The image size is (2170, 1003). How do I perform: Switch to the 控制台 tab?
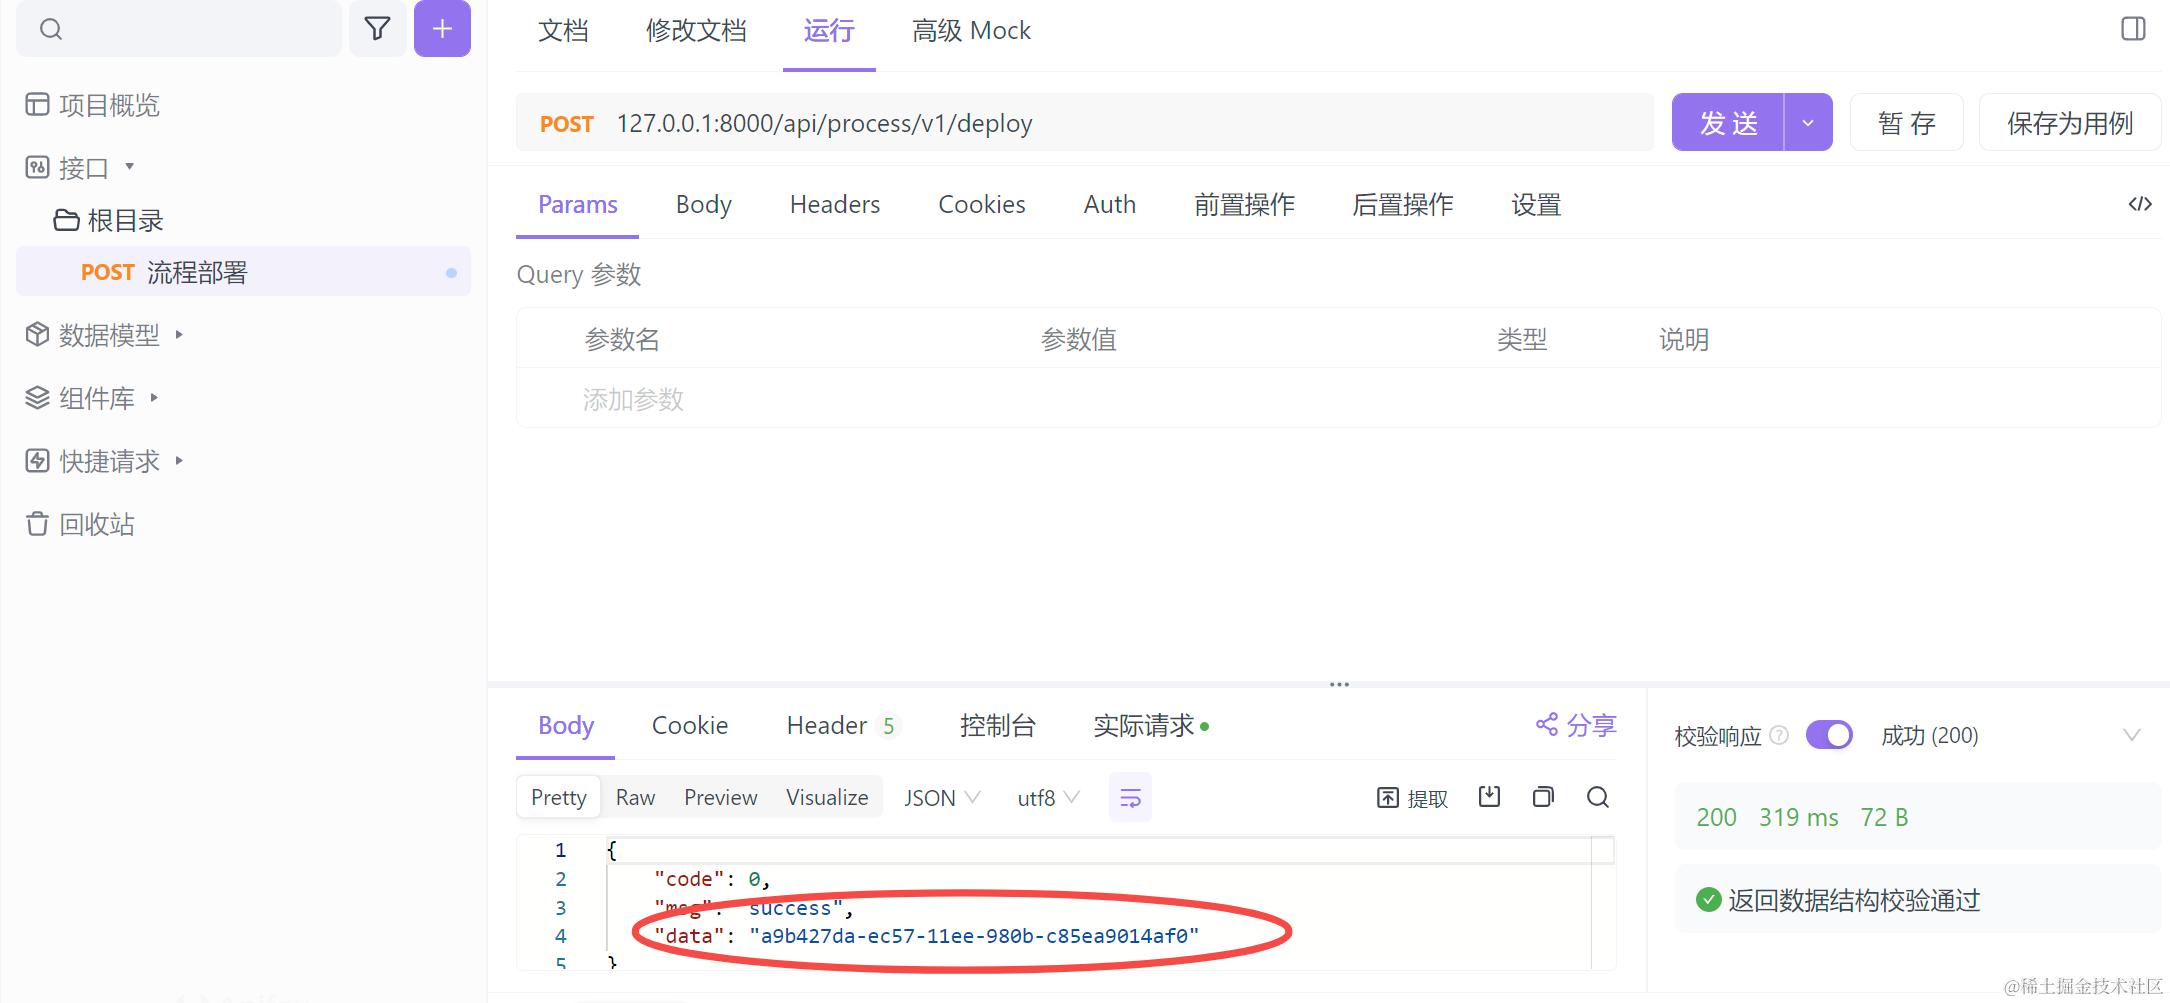[x=997, y=725]
